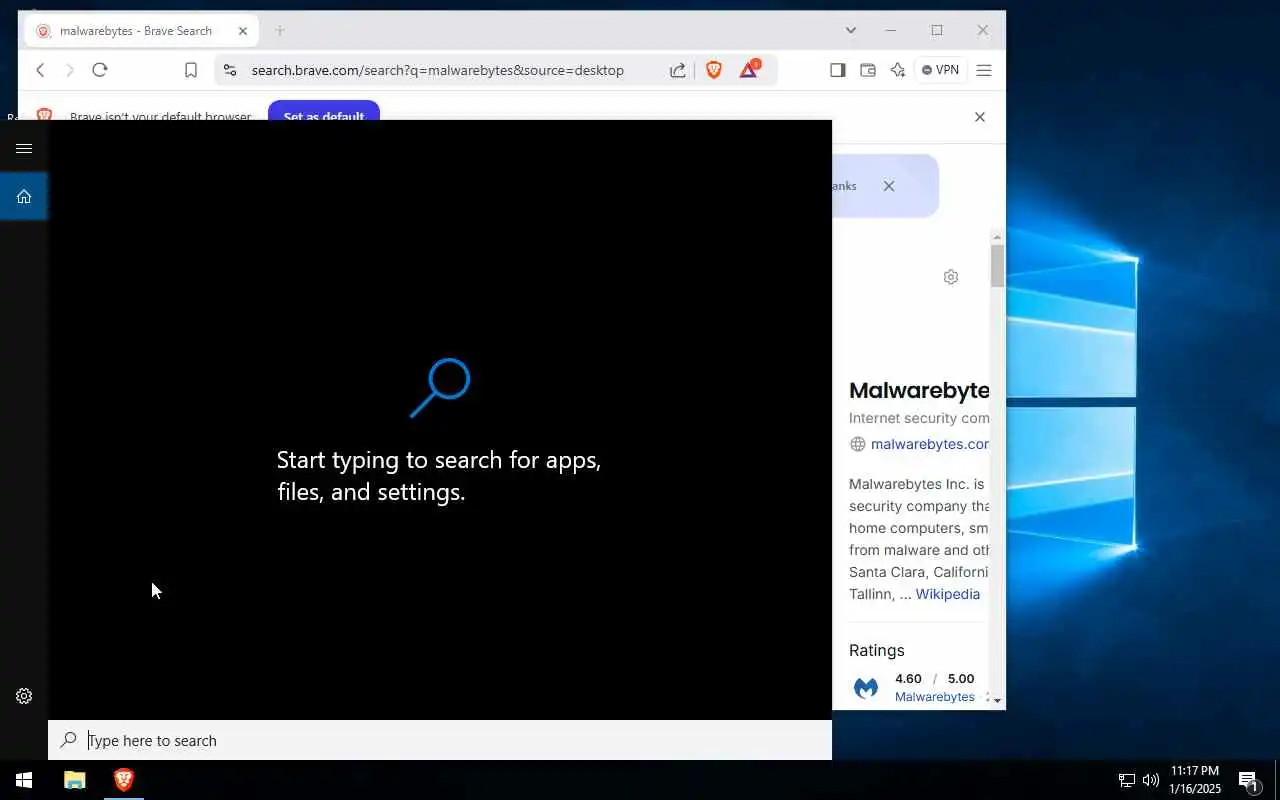Click the Malwarebytes rating source link
The width and height of the screenshot is (1280, 800).
(x=935, y=697)
